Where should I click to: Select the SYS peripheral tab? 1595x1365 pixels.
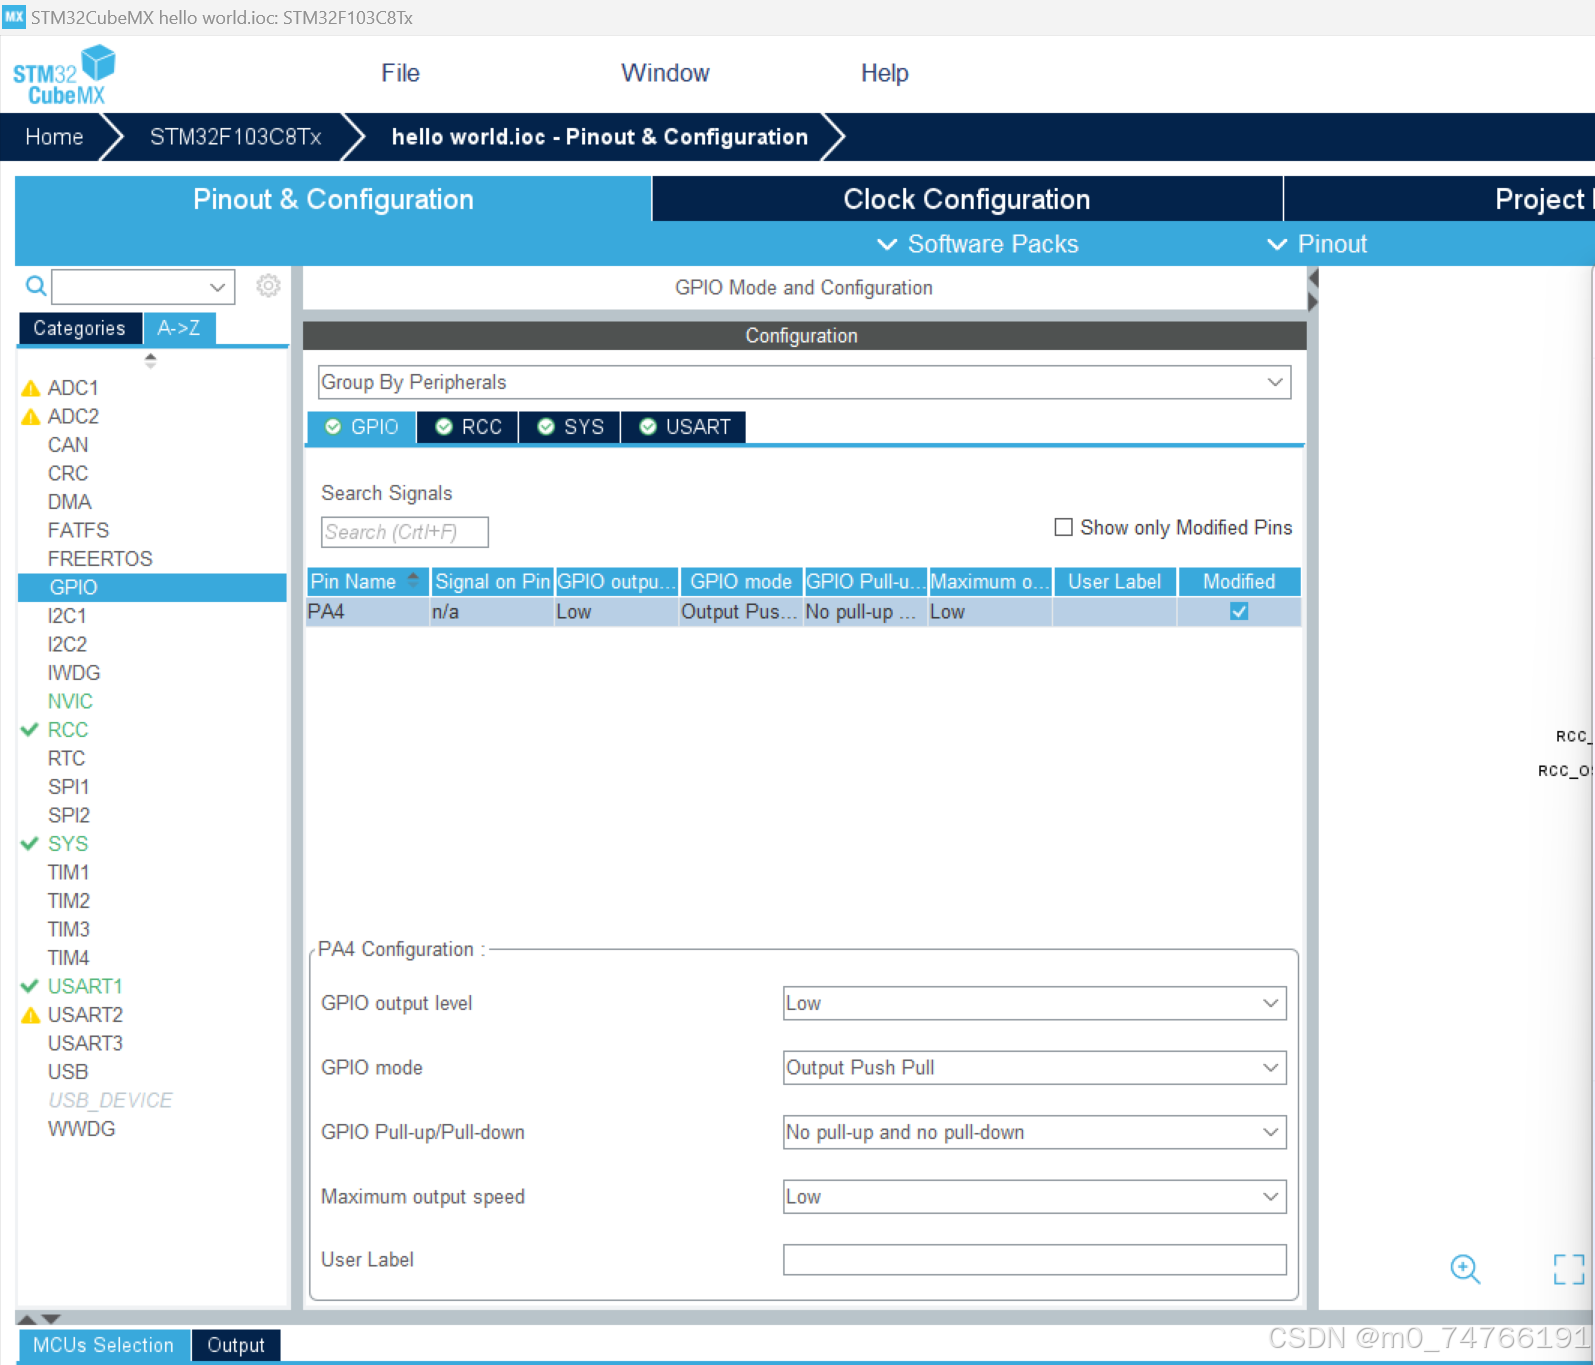point(570,427)
